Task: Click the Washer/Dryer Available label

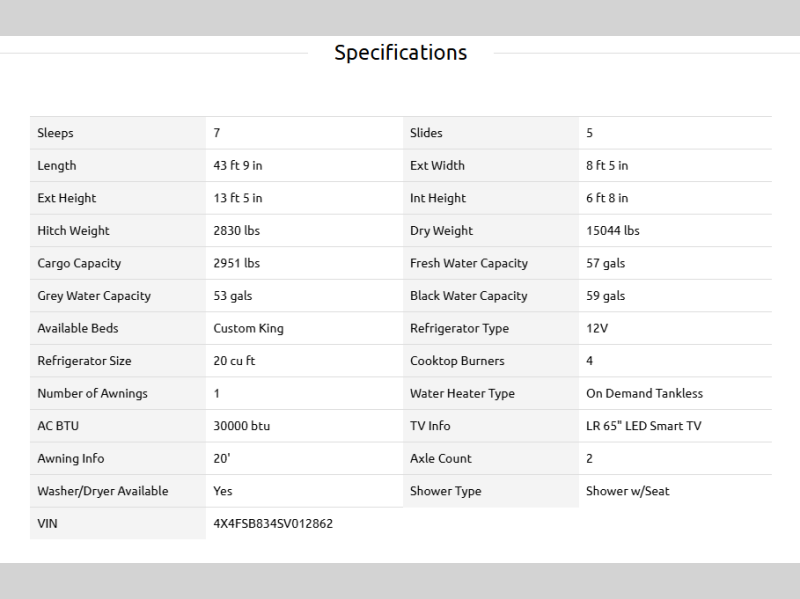Action: point(102,491)
